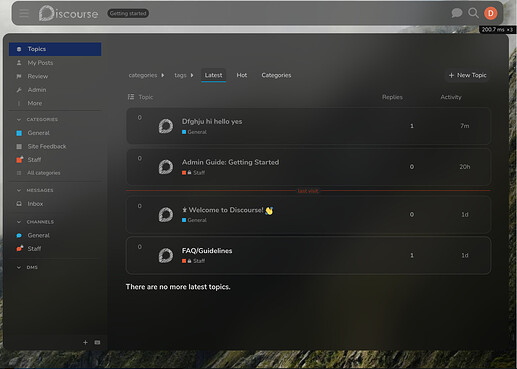Viewport: 517px width, 369px height.
Task: Toggle bulk select icon beside Topic header
Action: pyautogui.click(x=131, y=97)
